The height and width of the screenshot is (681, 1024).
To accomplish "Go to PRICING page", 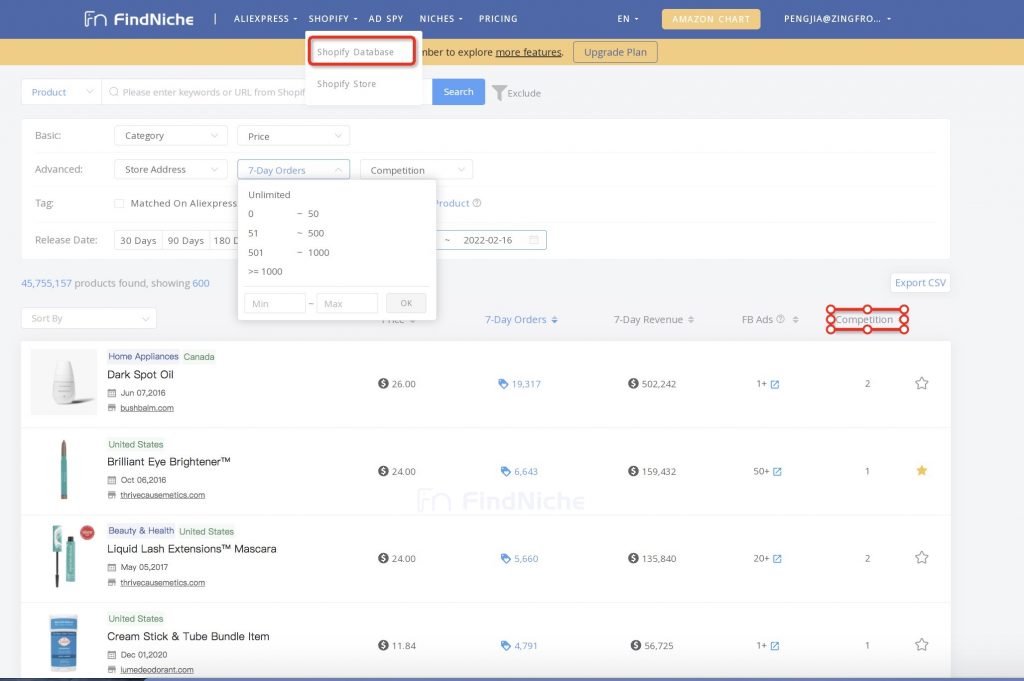I will (x=498, y=19).
